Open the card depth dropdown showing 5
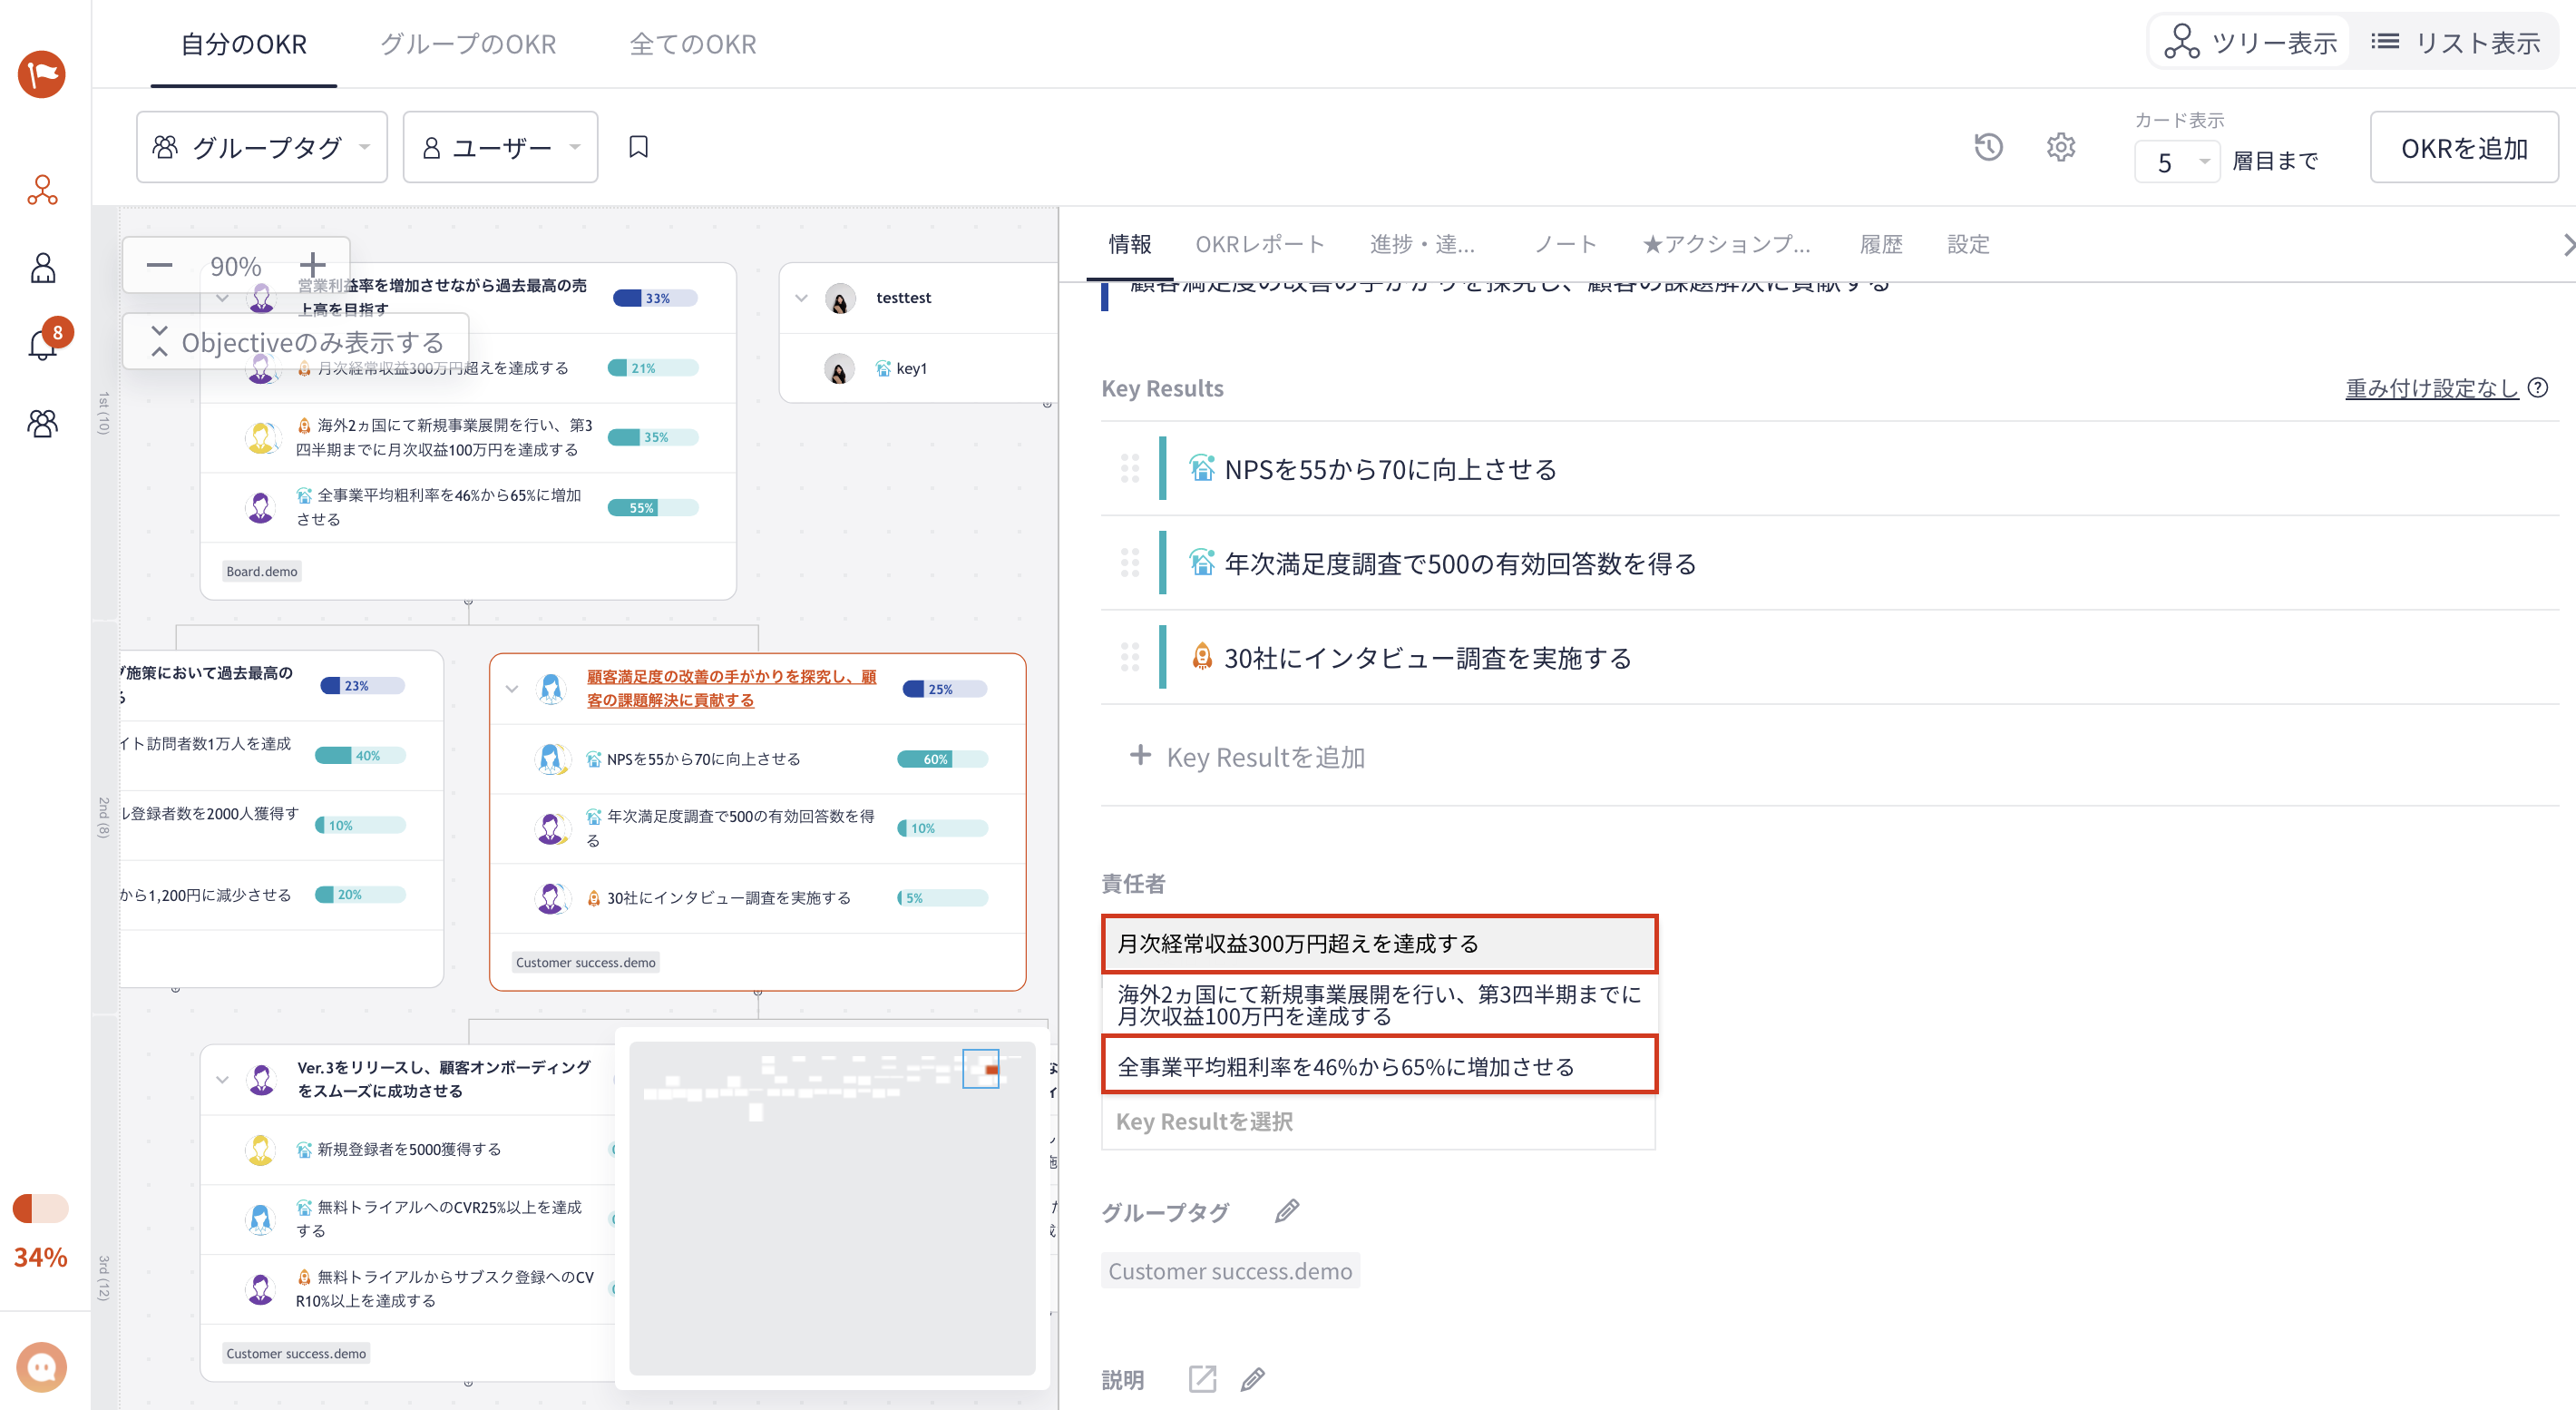The height and width of the screenshot is (1410, 2576). tap(2177, 162)
